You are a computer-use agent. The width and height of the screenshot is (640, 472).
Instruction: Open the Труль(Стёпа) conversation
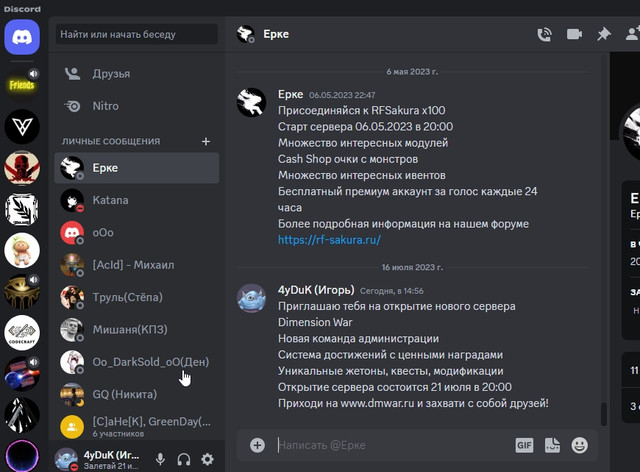[137, 297]
